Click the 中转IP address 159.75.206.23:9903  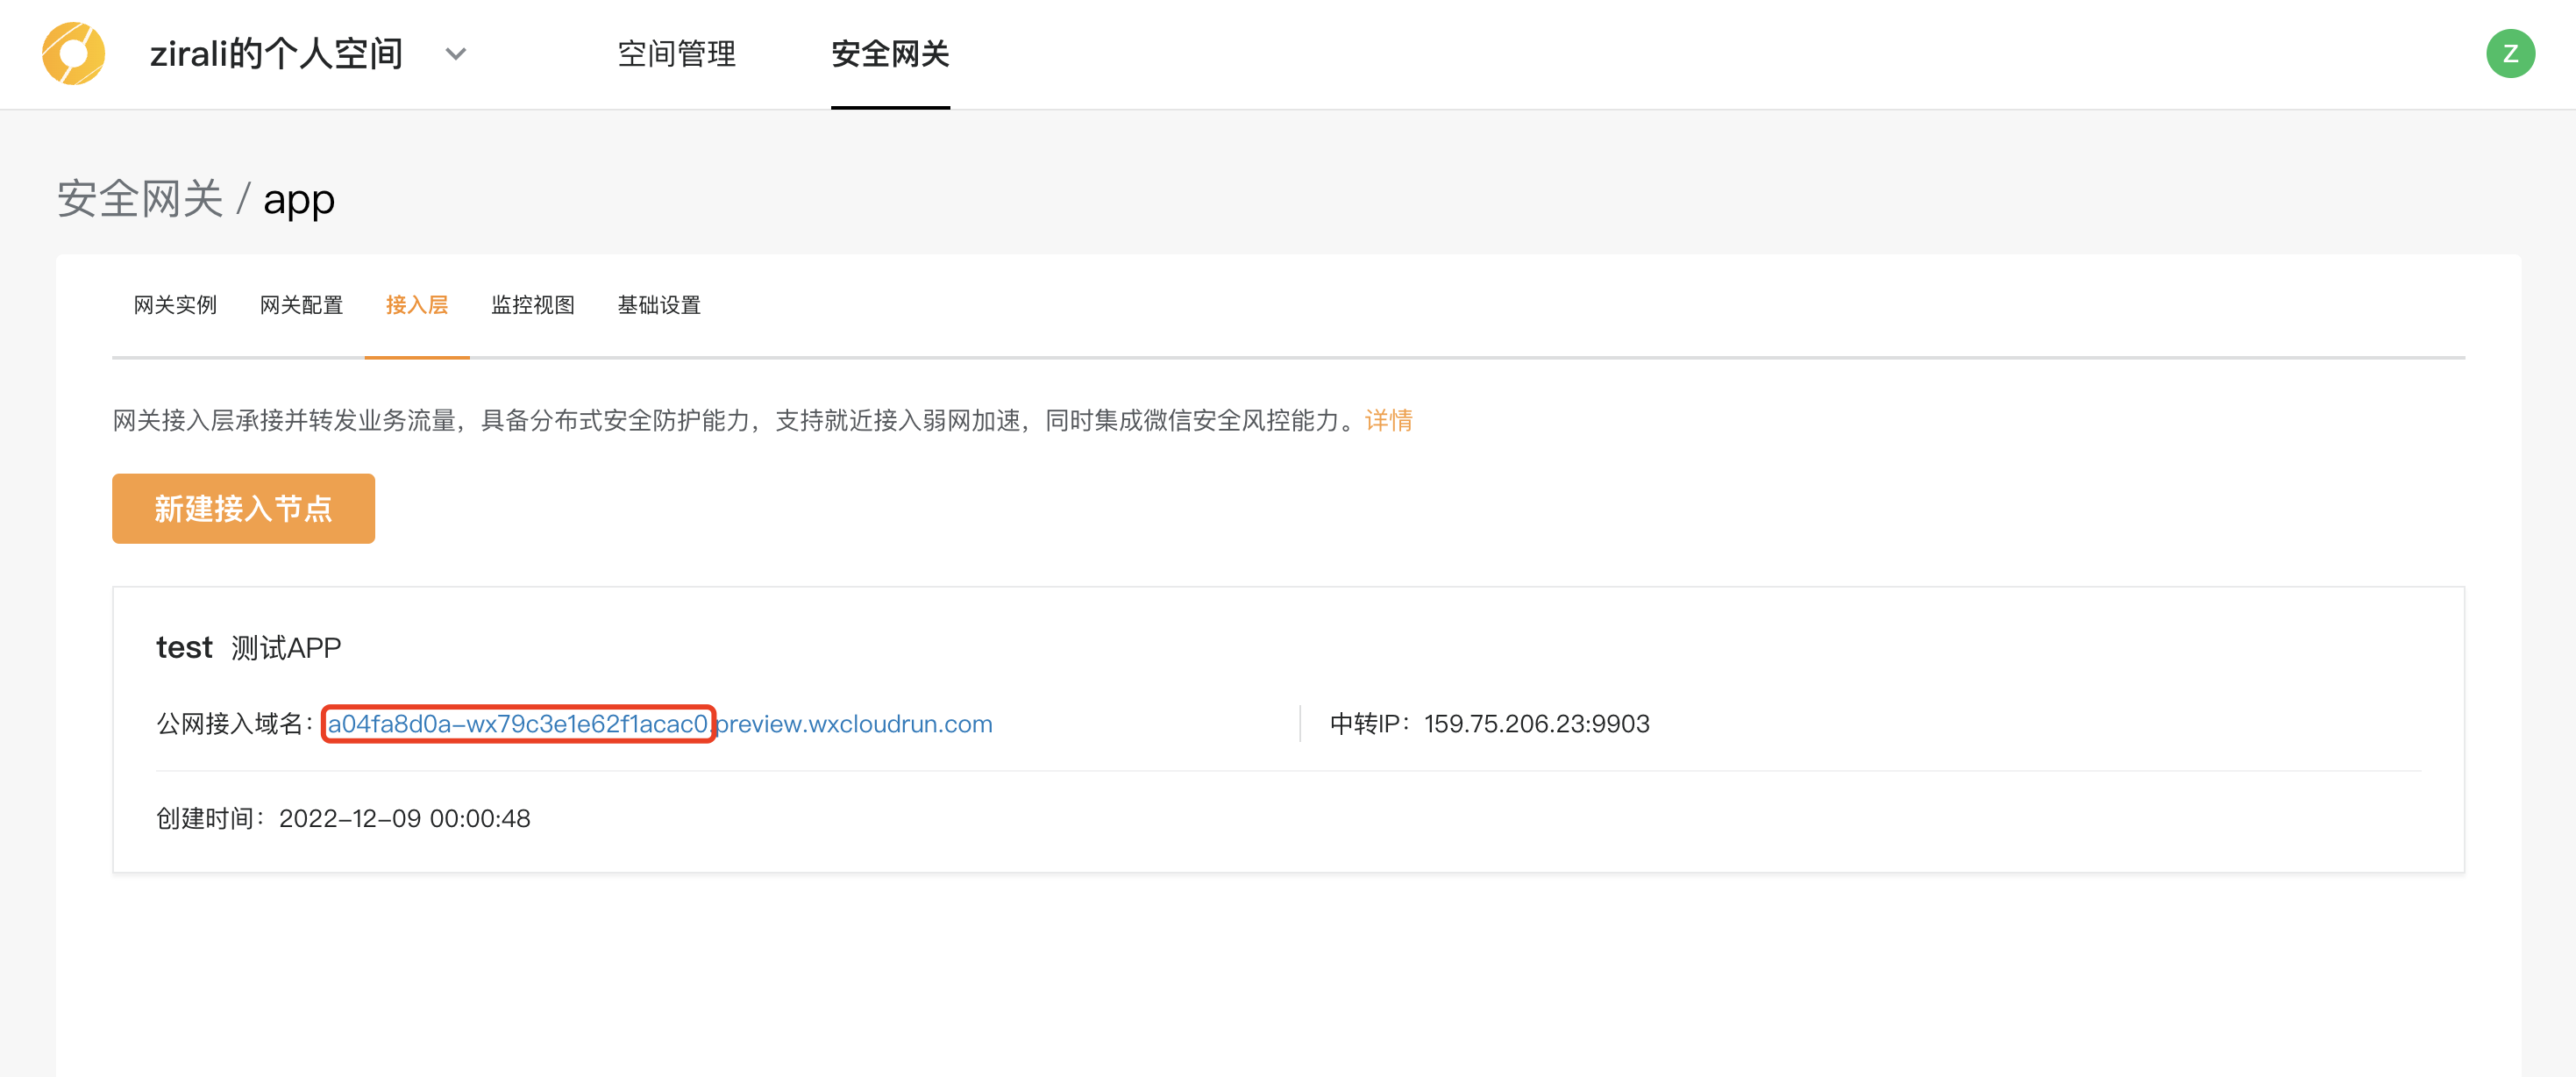tap(1536, 723)
